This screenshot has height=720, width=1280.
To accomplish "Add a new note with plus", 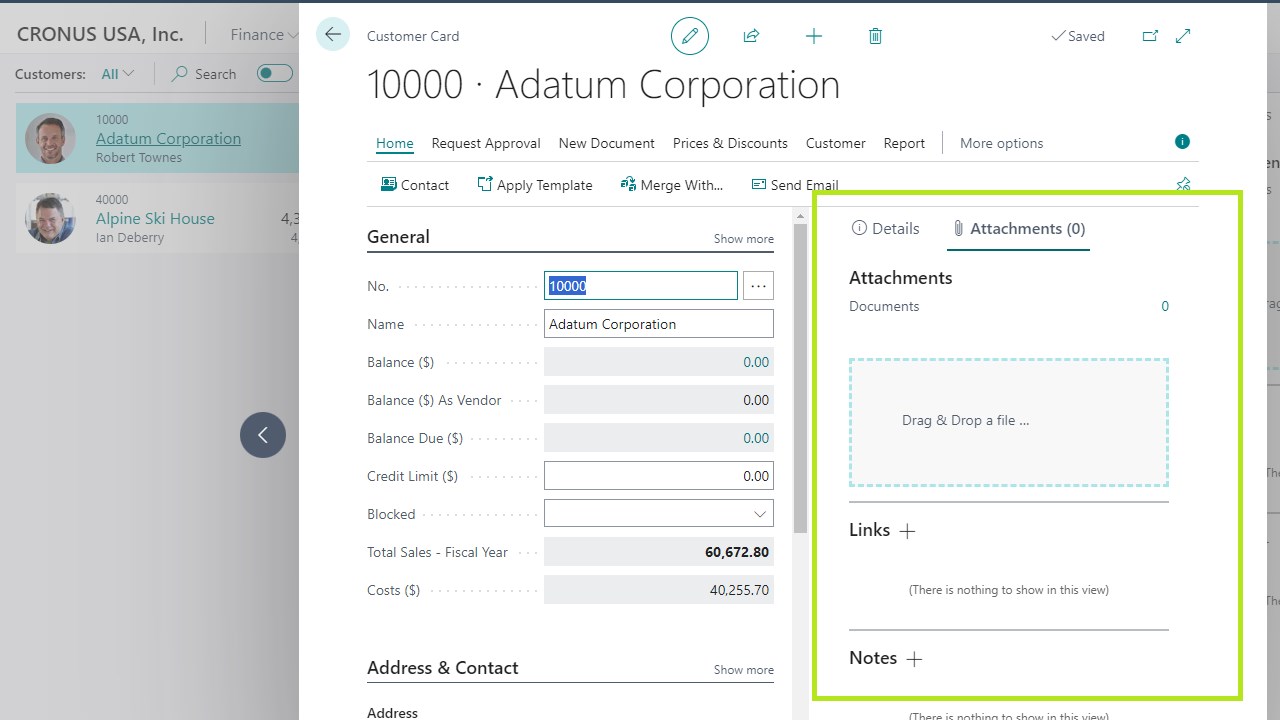I will (x=914, y=659).
